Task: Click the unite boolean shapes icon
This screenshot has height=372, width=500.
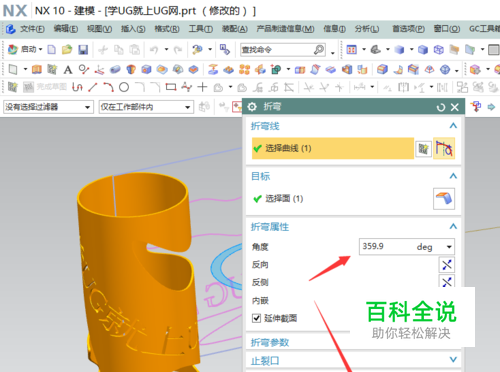Action: click(x=276, y=69)
